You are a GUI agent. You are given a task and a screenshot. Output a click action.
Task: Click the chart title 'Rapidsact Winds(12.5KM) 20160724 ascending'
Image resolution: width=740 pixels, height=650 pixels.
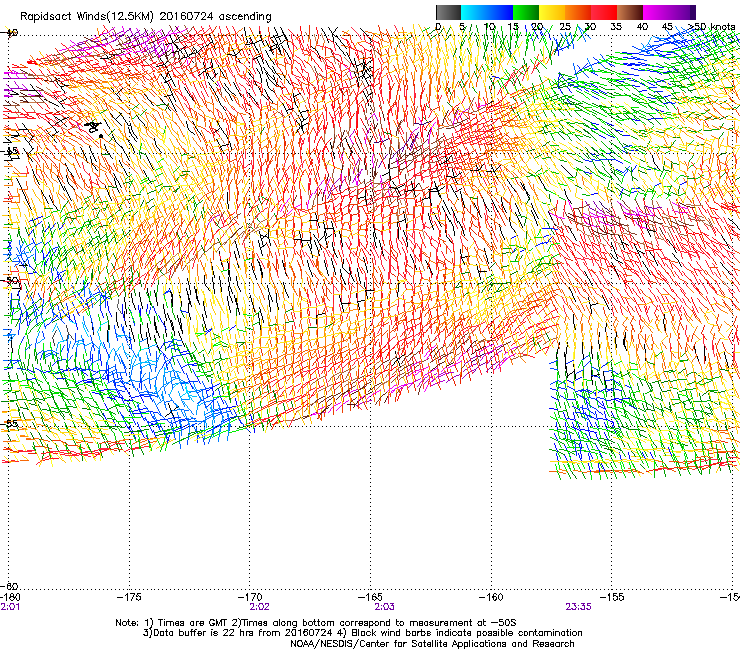pos(146,17)
